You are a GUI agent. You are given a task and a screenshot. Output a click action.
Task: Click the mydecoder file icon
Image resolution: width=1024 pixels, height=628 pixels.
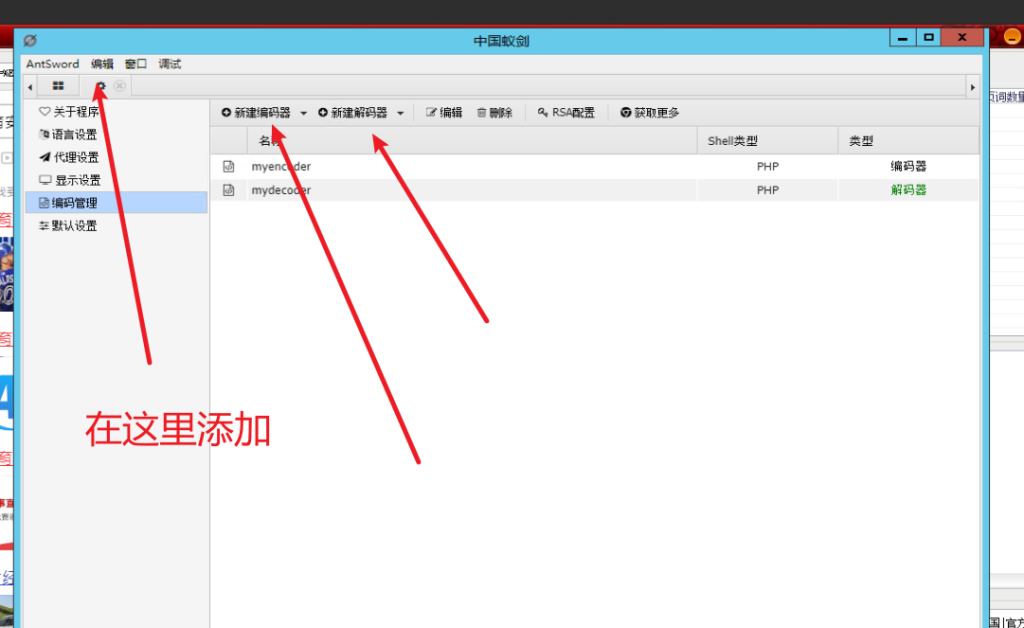tap(228, 190)
